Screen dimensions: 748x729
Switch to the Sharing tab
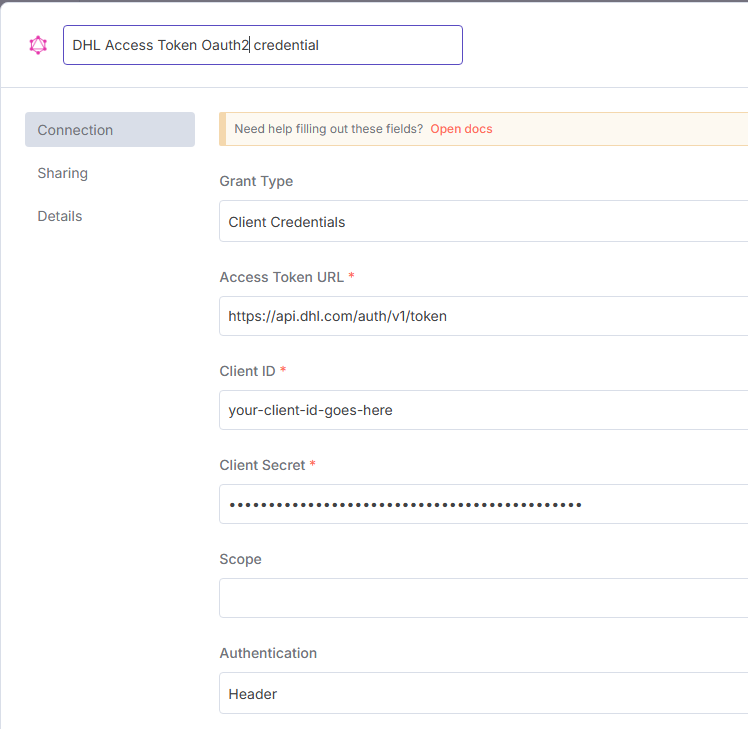click(x=62, y=173)
